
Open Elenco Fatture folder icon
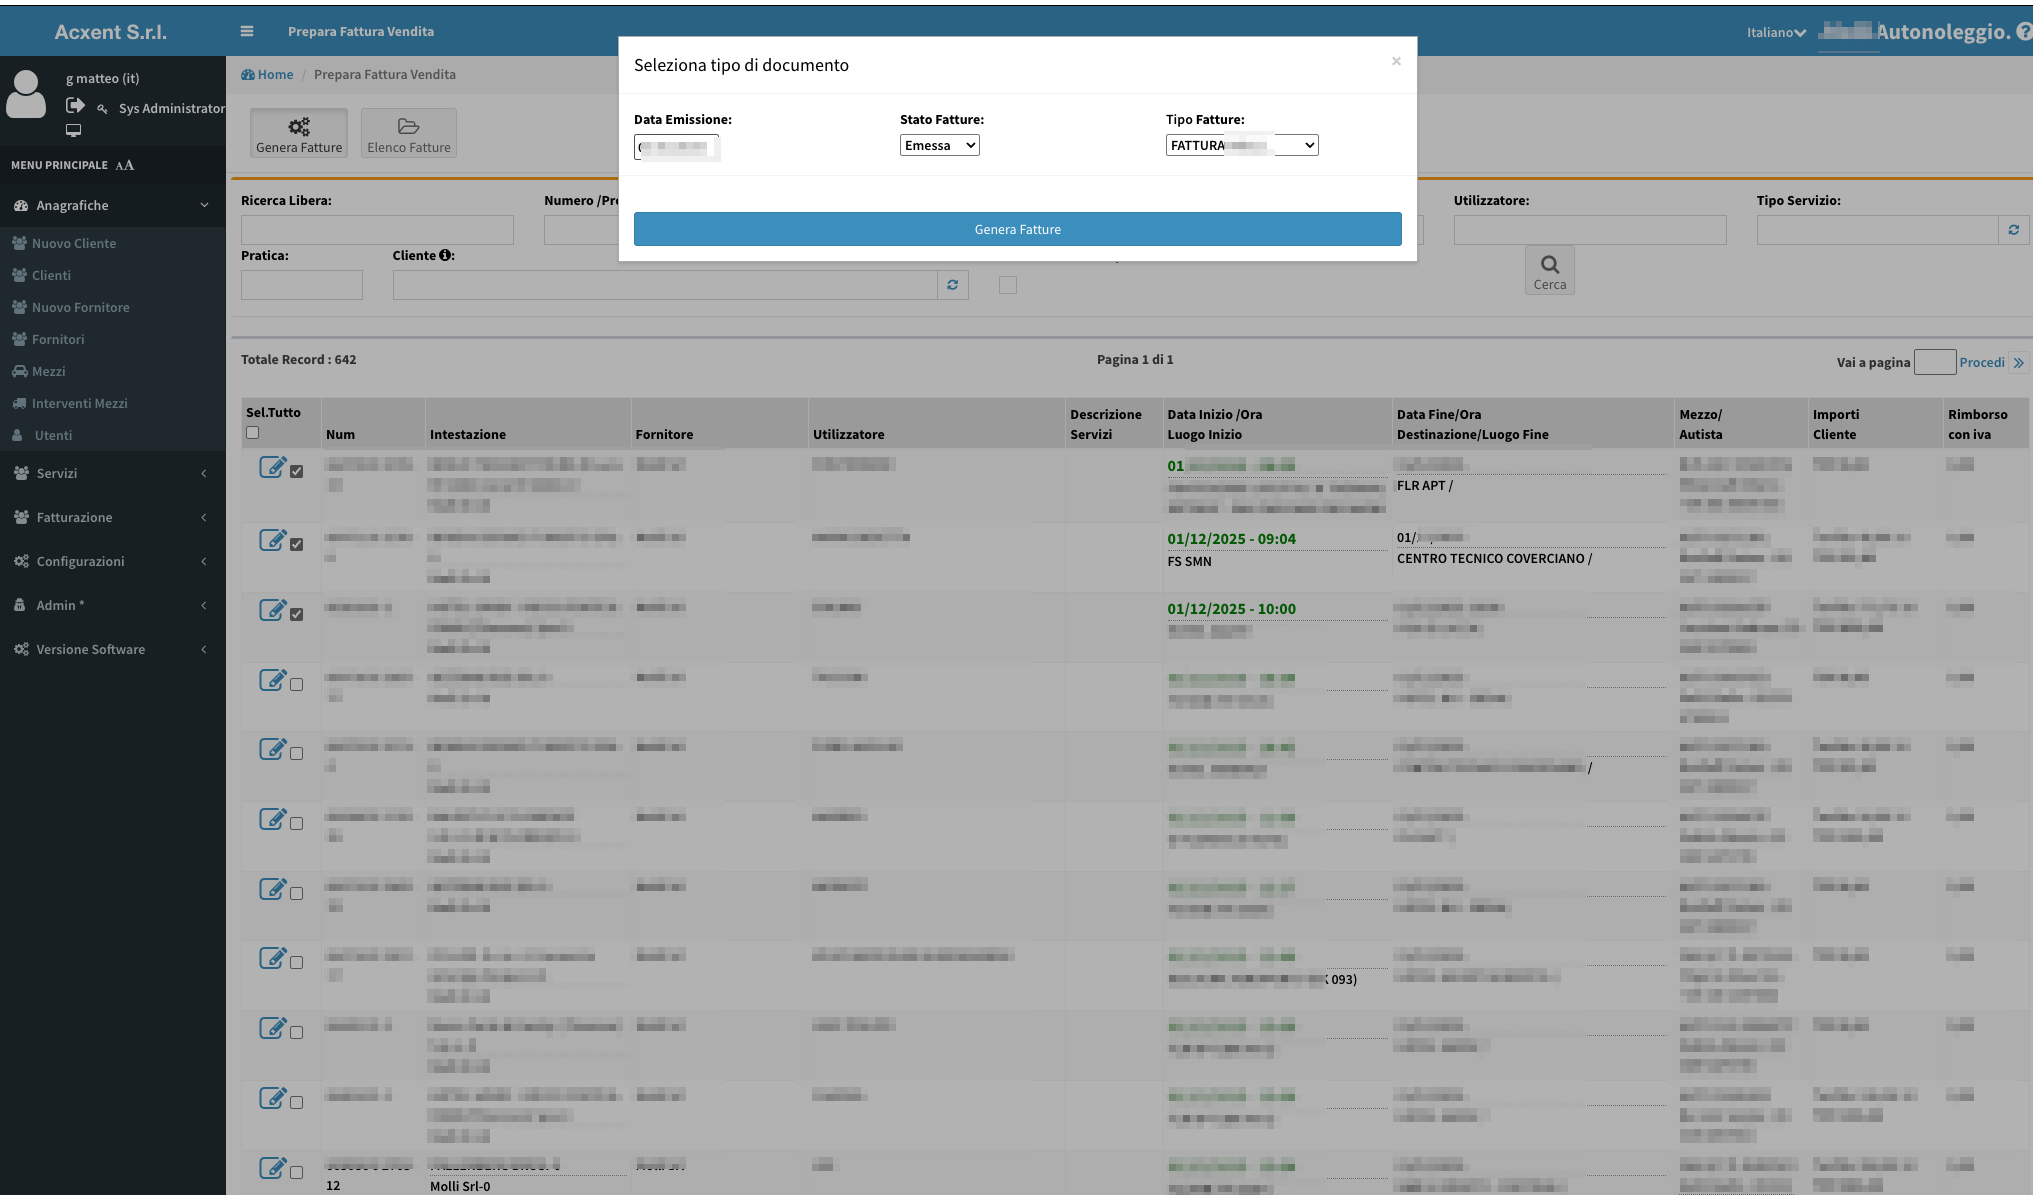point(408,127)
